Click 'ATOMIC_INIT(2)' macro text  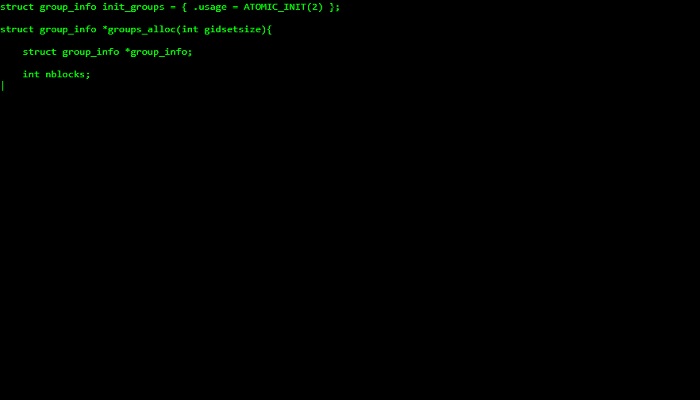[x=283, y=7]
